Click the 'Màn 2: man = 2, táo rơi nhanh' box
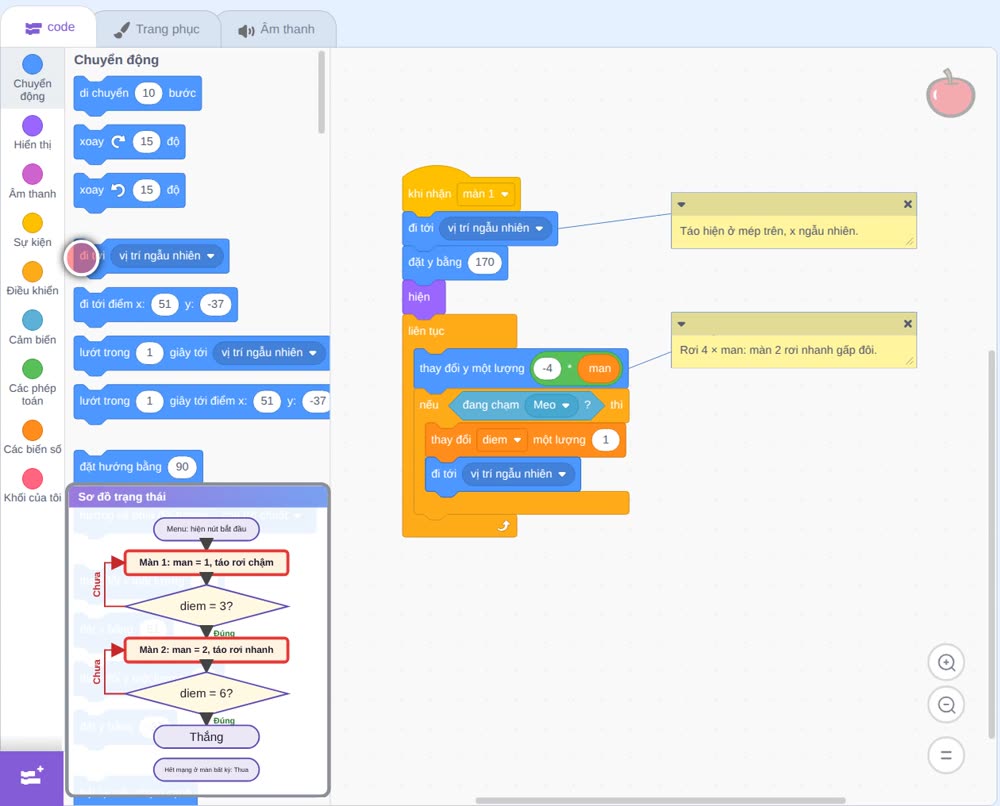This screenshot has width=1000, height=806. coord(206,650)
